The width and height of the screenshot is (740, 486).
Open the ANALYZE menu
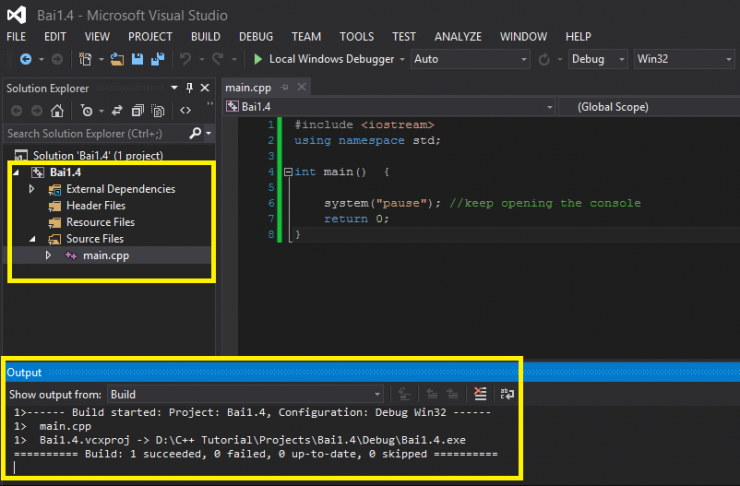point(458,36)
